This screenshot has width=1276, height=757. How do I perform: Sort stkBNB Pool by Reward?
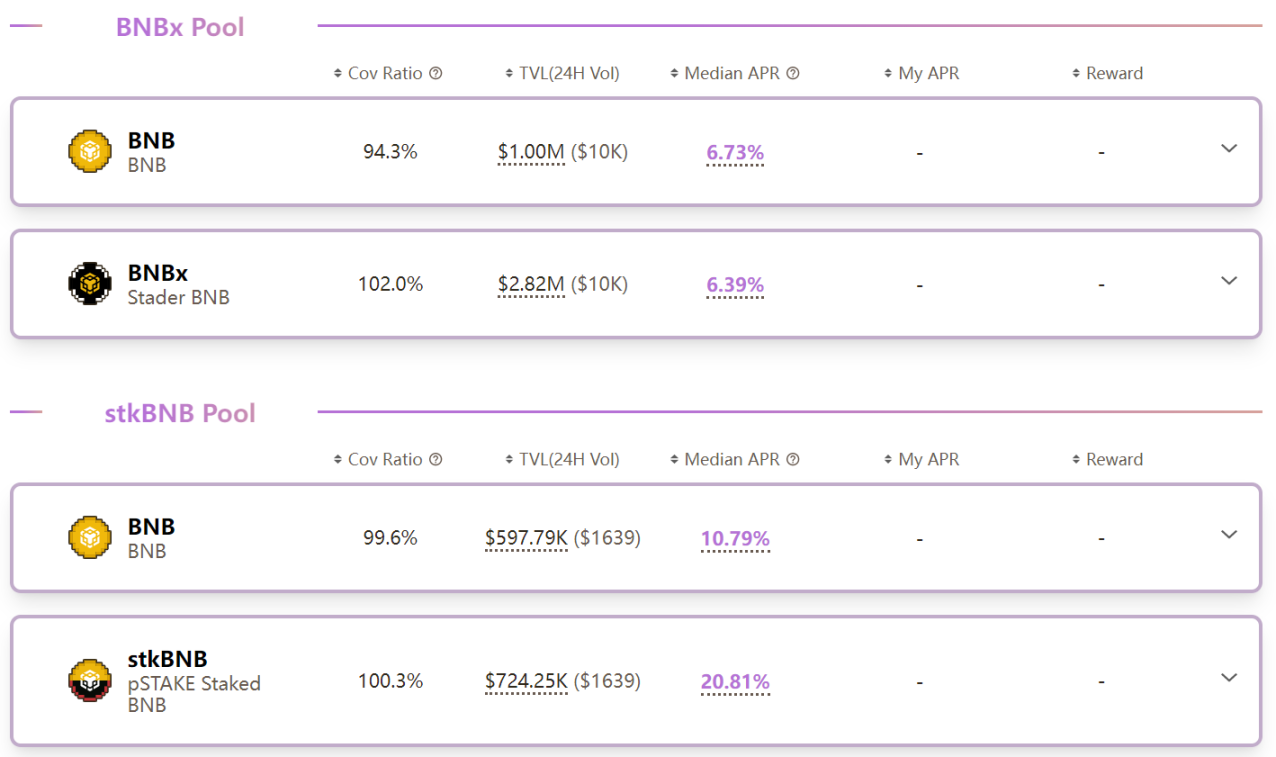pos(1107,459)
